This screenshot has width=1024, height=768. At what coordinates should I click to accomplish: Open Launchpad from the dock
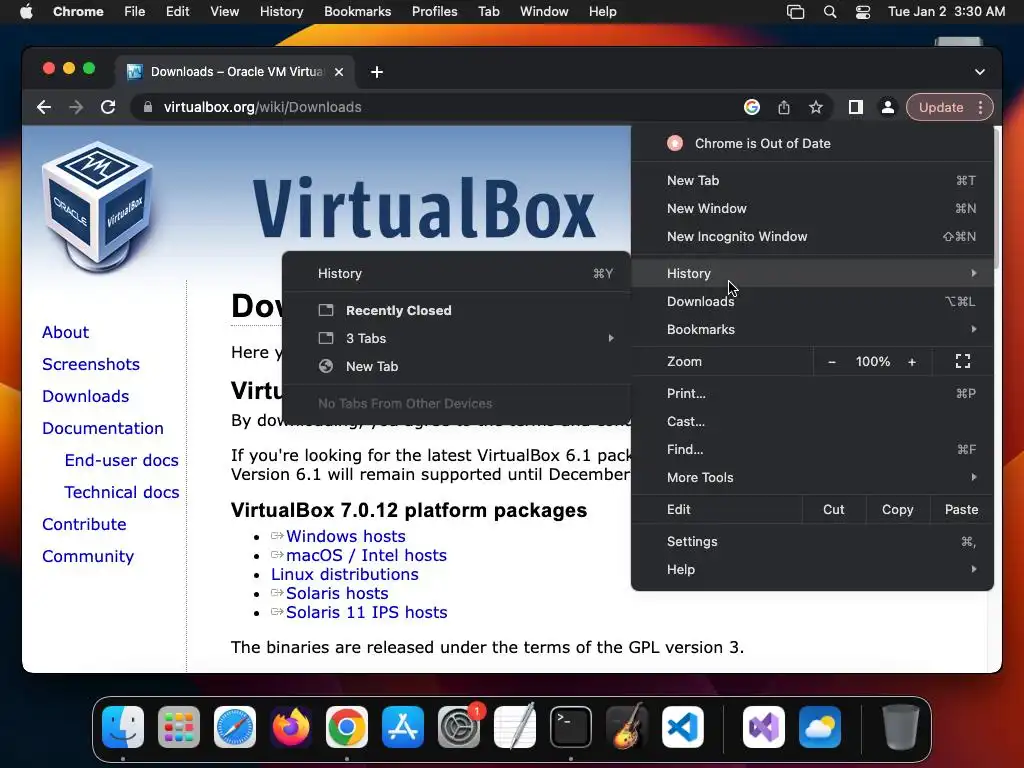click(179, 727)
